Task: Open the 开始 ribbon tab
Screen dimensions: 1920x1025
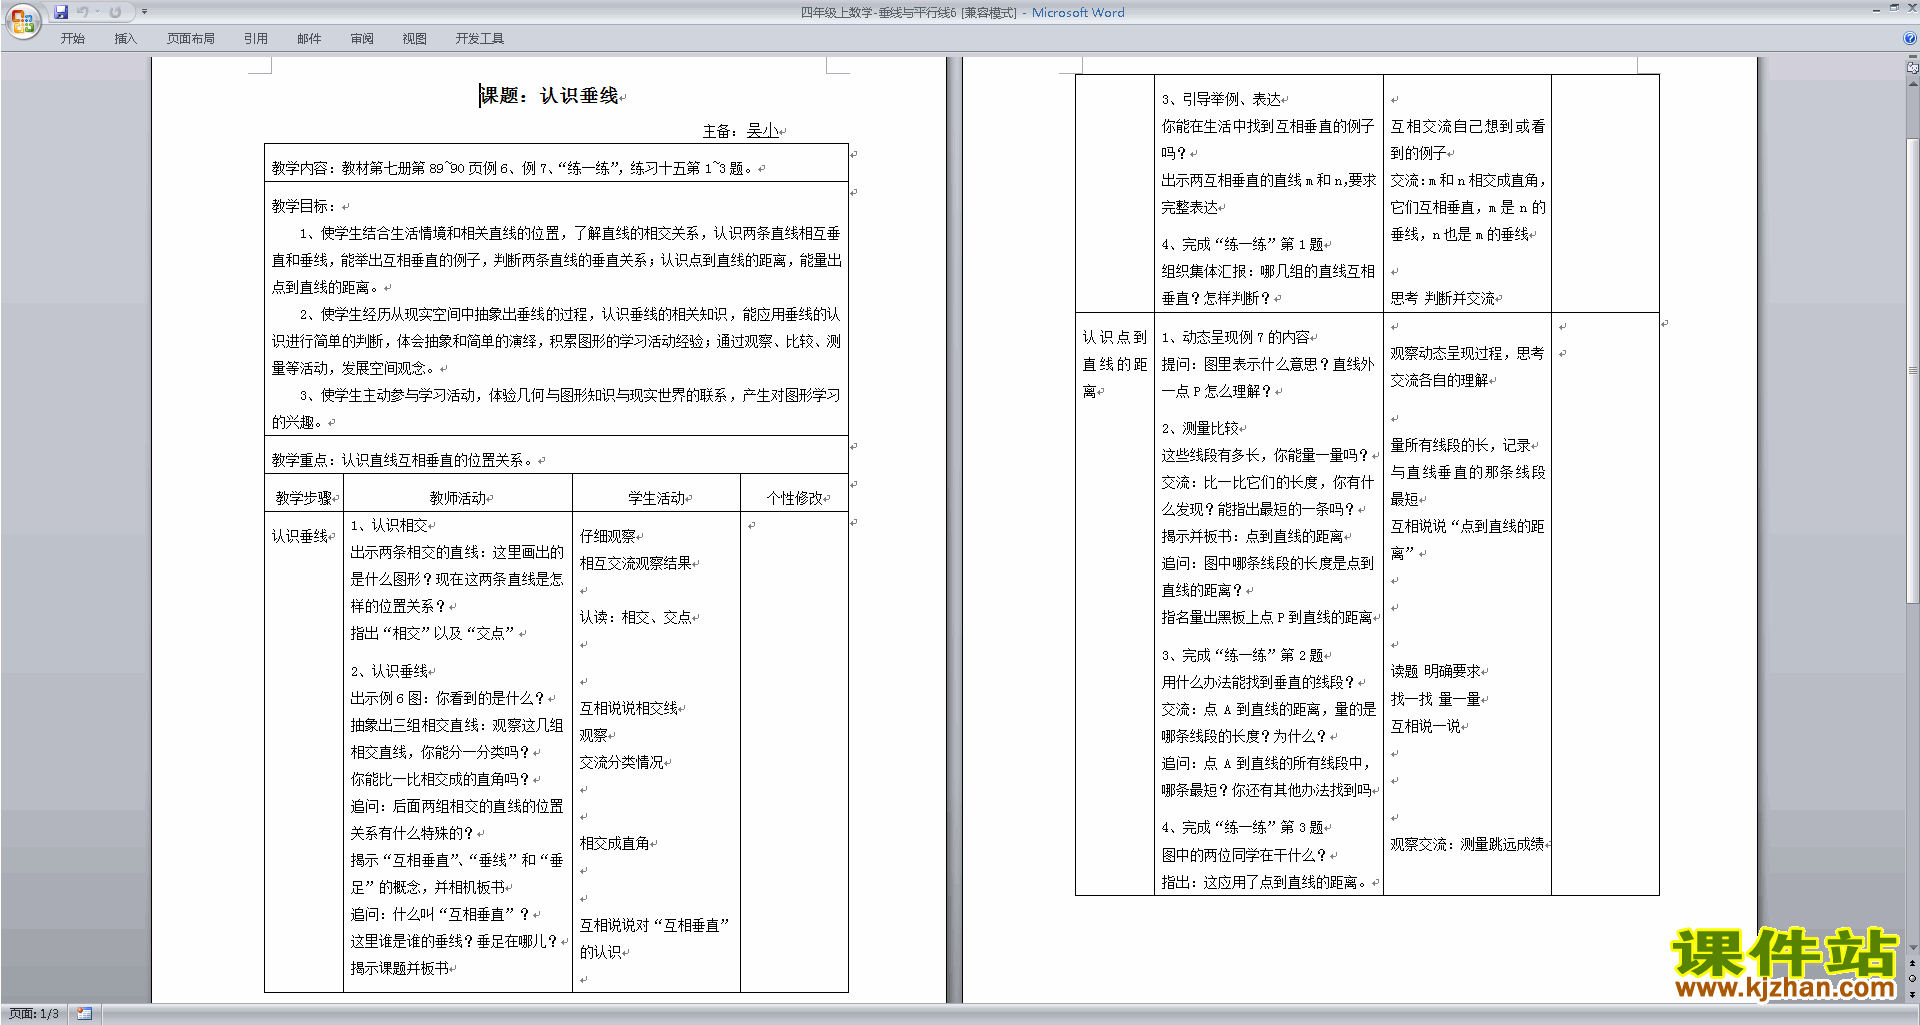Action: (x=72, y=38)
